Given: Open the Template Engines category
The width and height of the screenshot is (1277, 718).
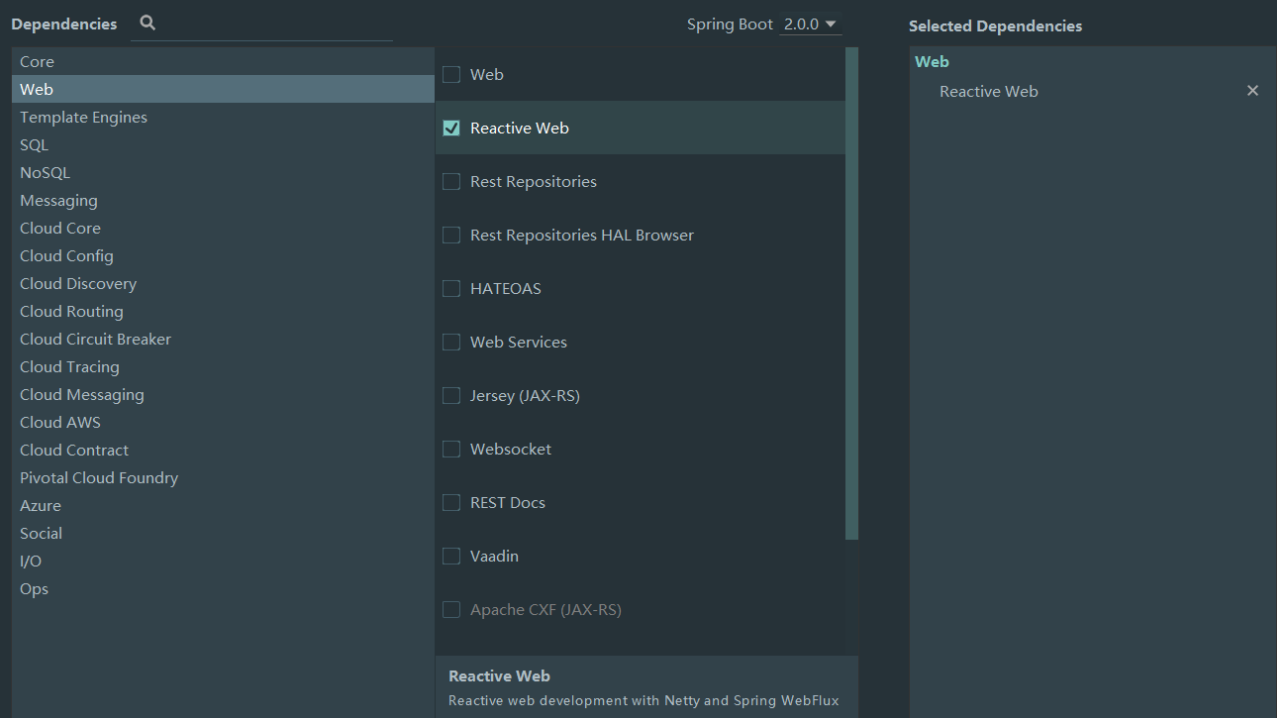Looking at the screenshot, I should click(x=223, y=117).
